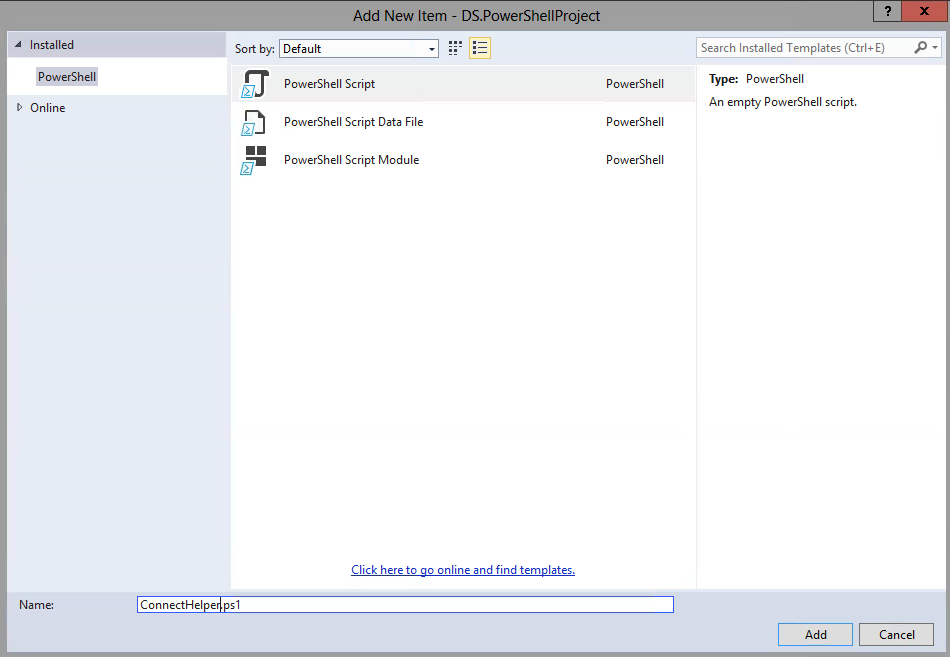Open the search options arrow beside the magnifier
Screen dimensions: 950x657
tap(934, 47)
